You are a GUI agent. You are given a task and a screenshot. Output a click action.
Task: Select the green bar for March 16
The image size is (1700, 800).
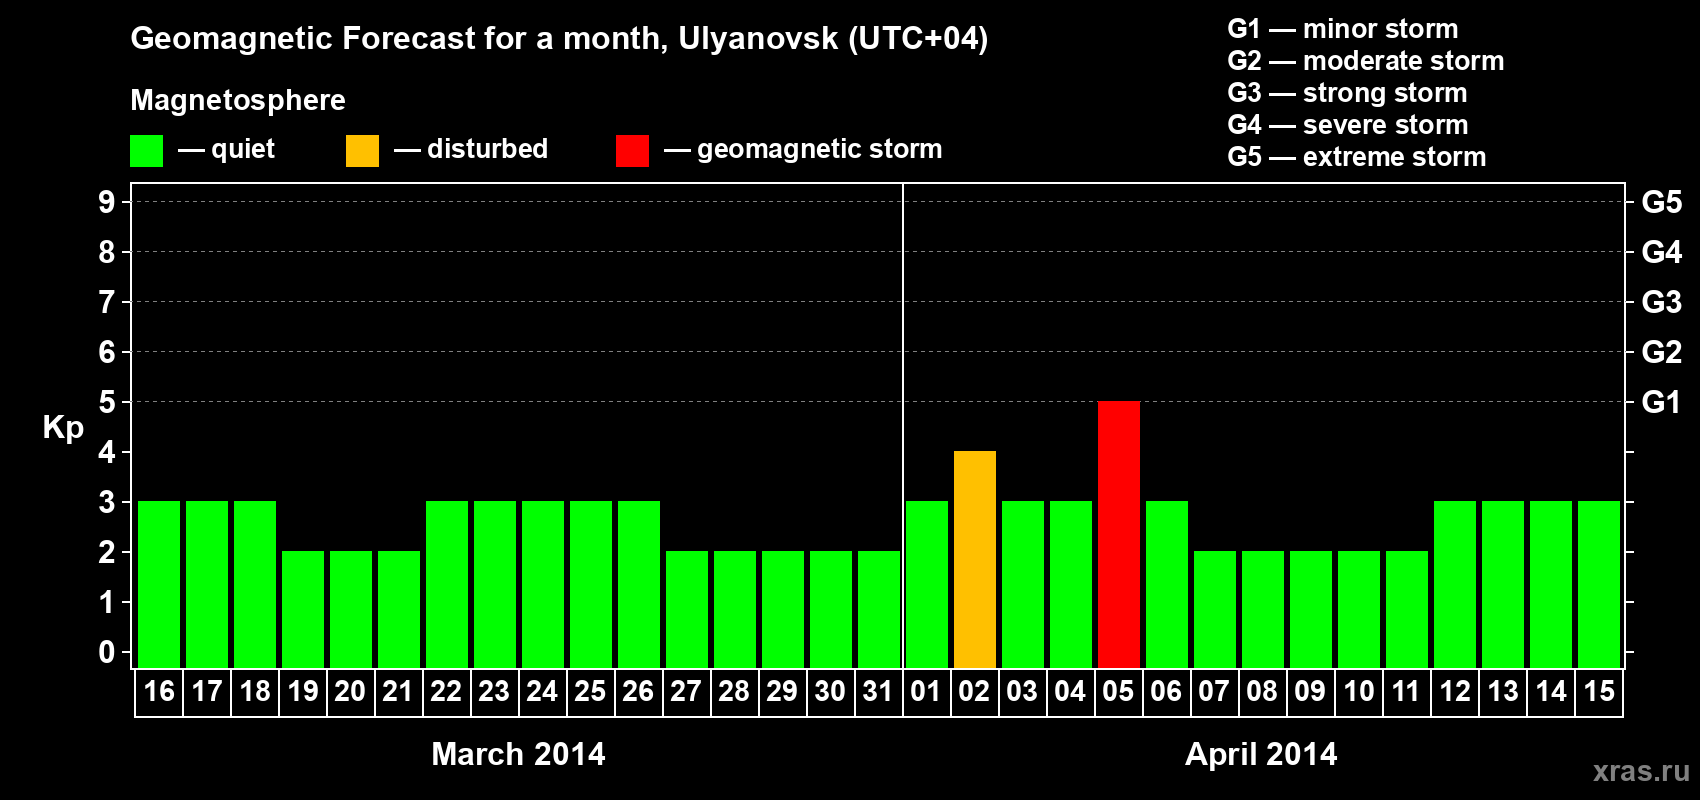click(159, 584)
